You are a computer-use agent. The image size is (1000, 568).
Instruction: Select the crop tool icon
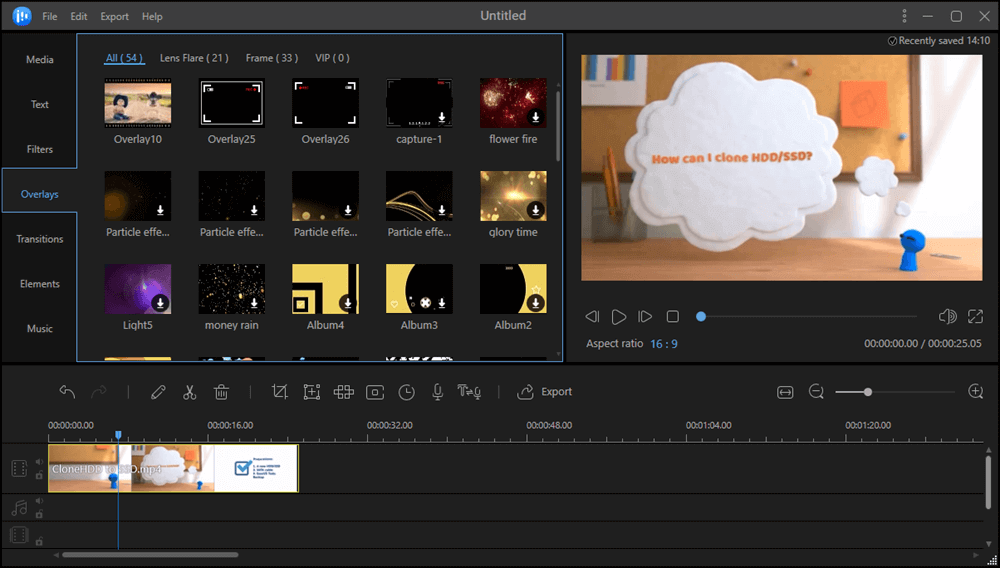point(279,391)
